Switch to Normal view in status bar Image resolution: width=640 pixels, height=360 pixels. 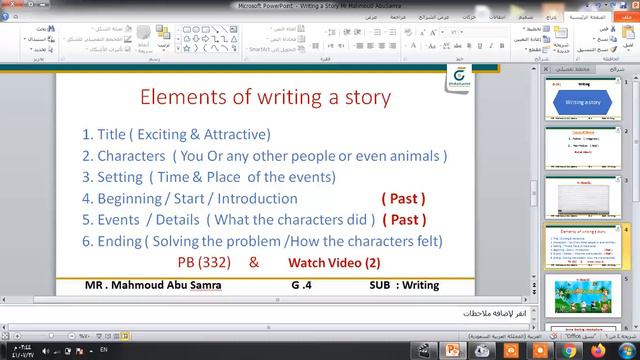click(x=125, y=336)
